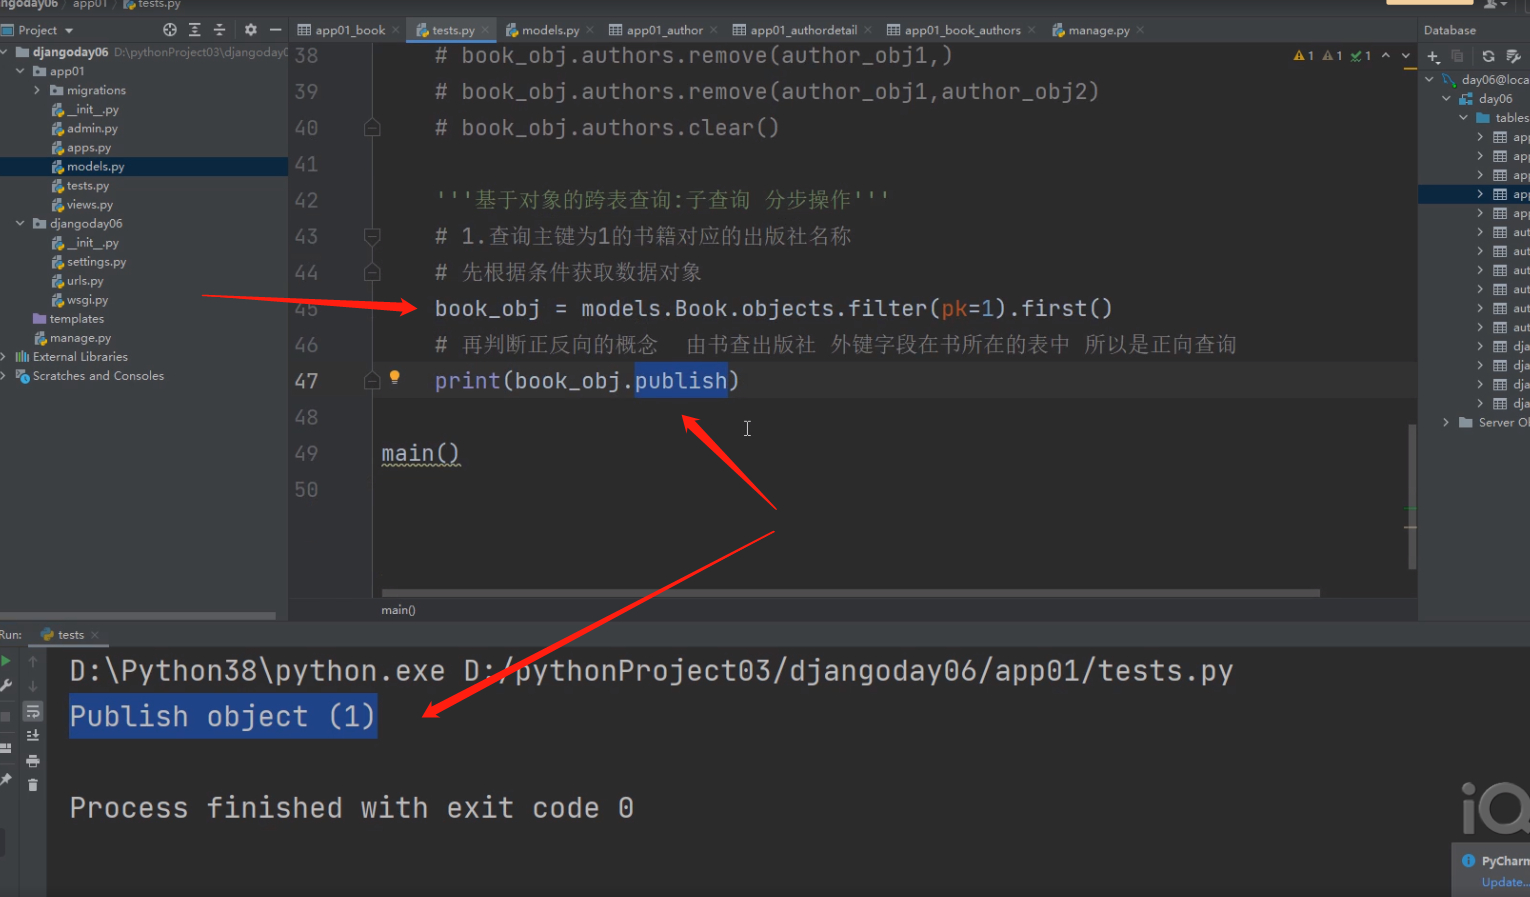The width and height of the screenshot is (1530, 897).
Task: Open the PyCharm Update link
Action: click(x=1504, y=882)
